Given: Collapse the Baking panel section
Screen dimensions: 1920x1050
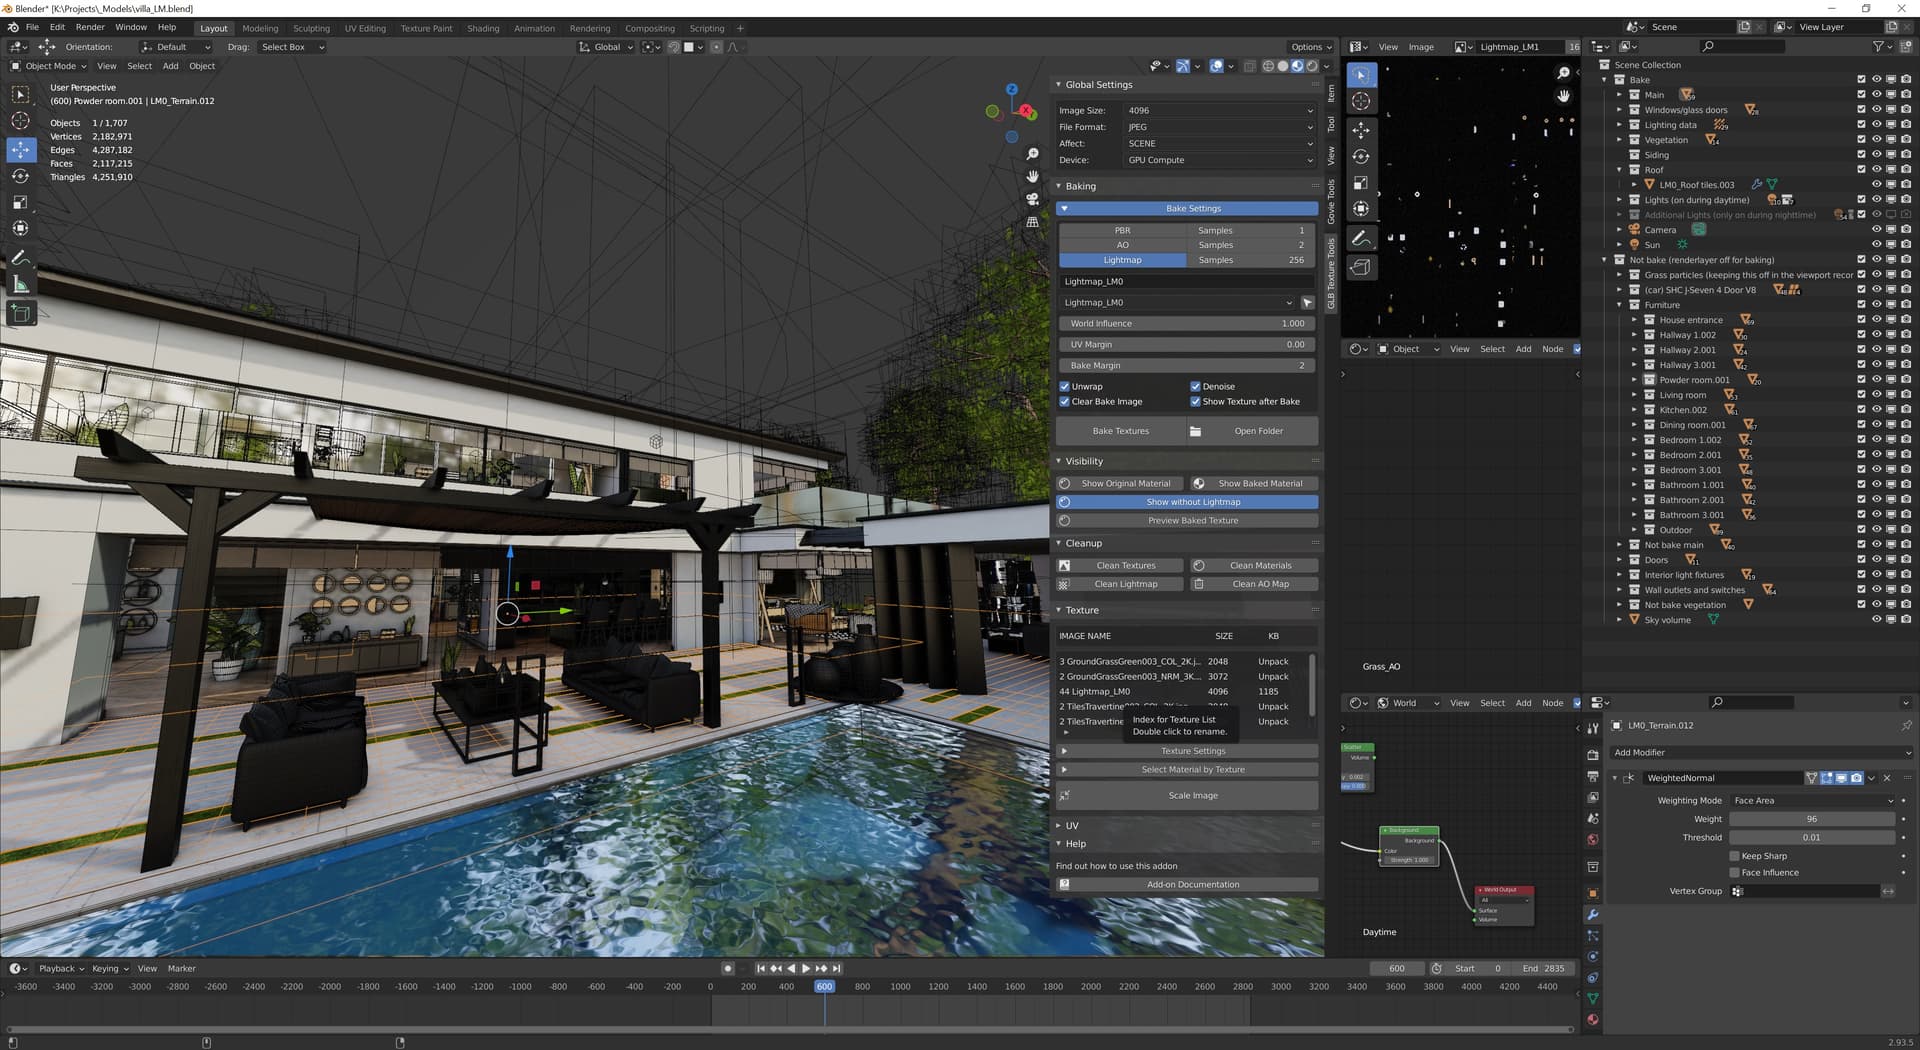Looking at the screenshot, I should (1059, 186).
